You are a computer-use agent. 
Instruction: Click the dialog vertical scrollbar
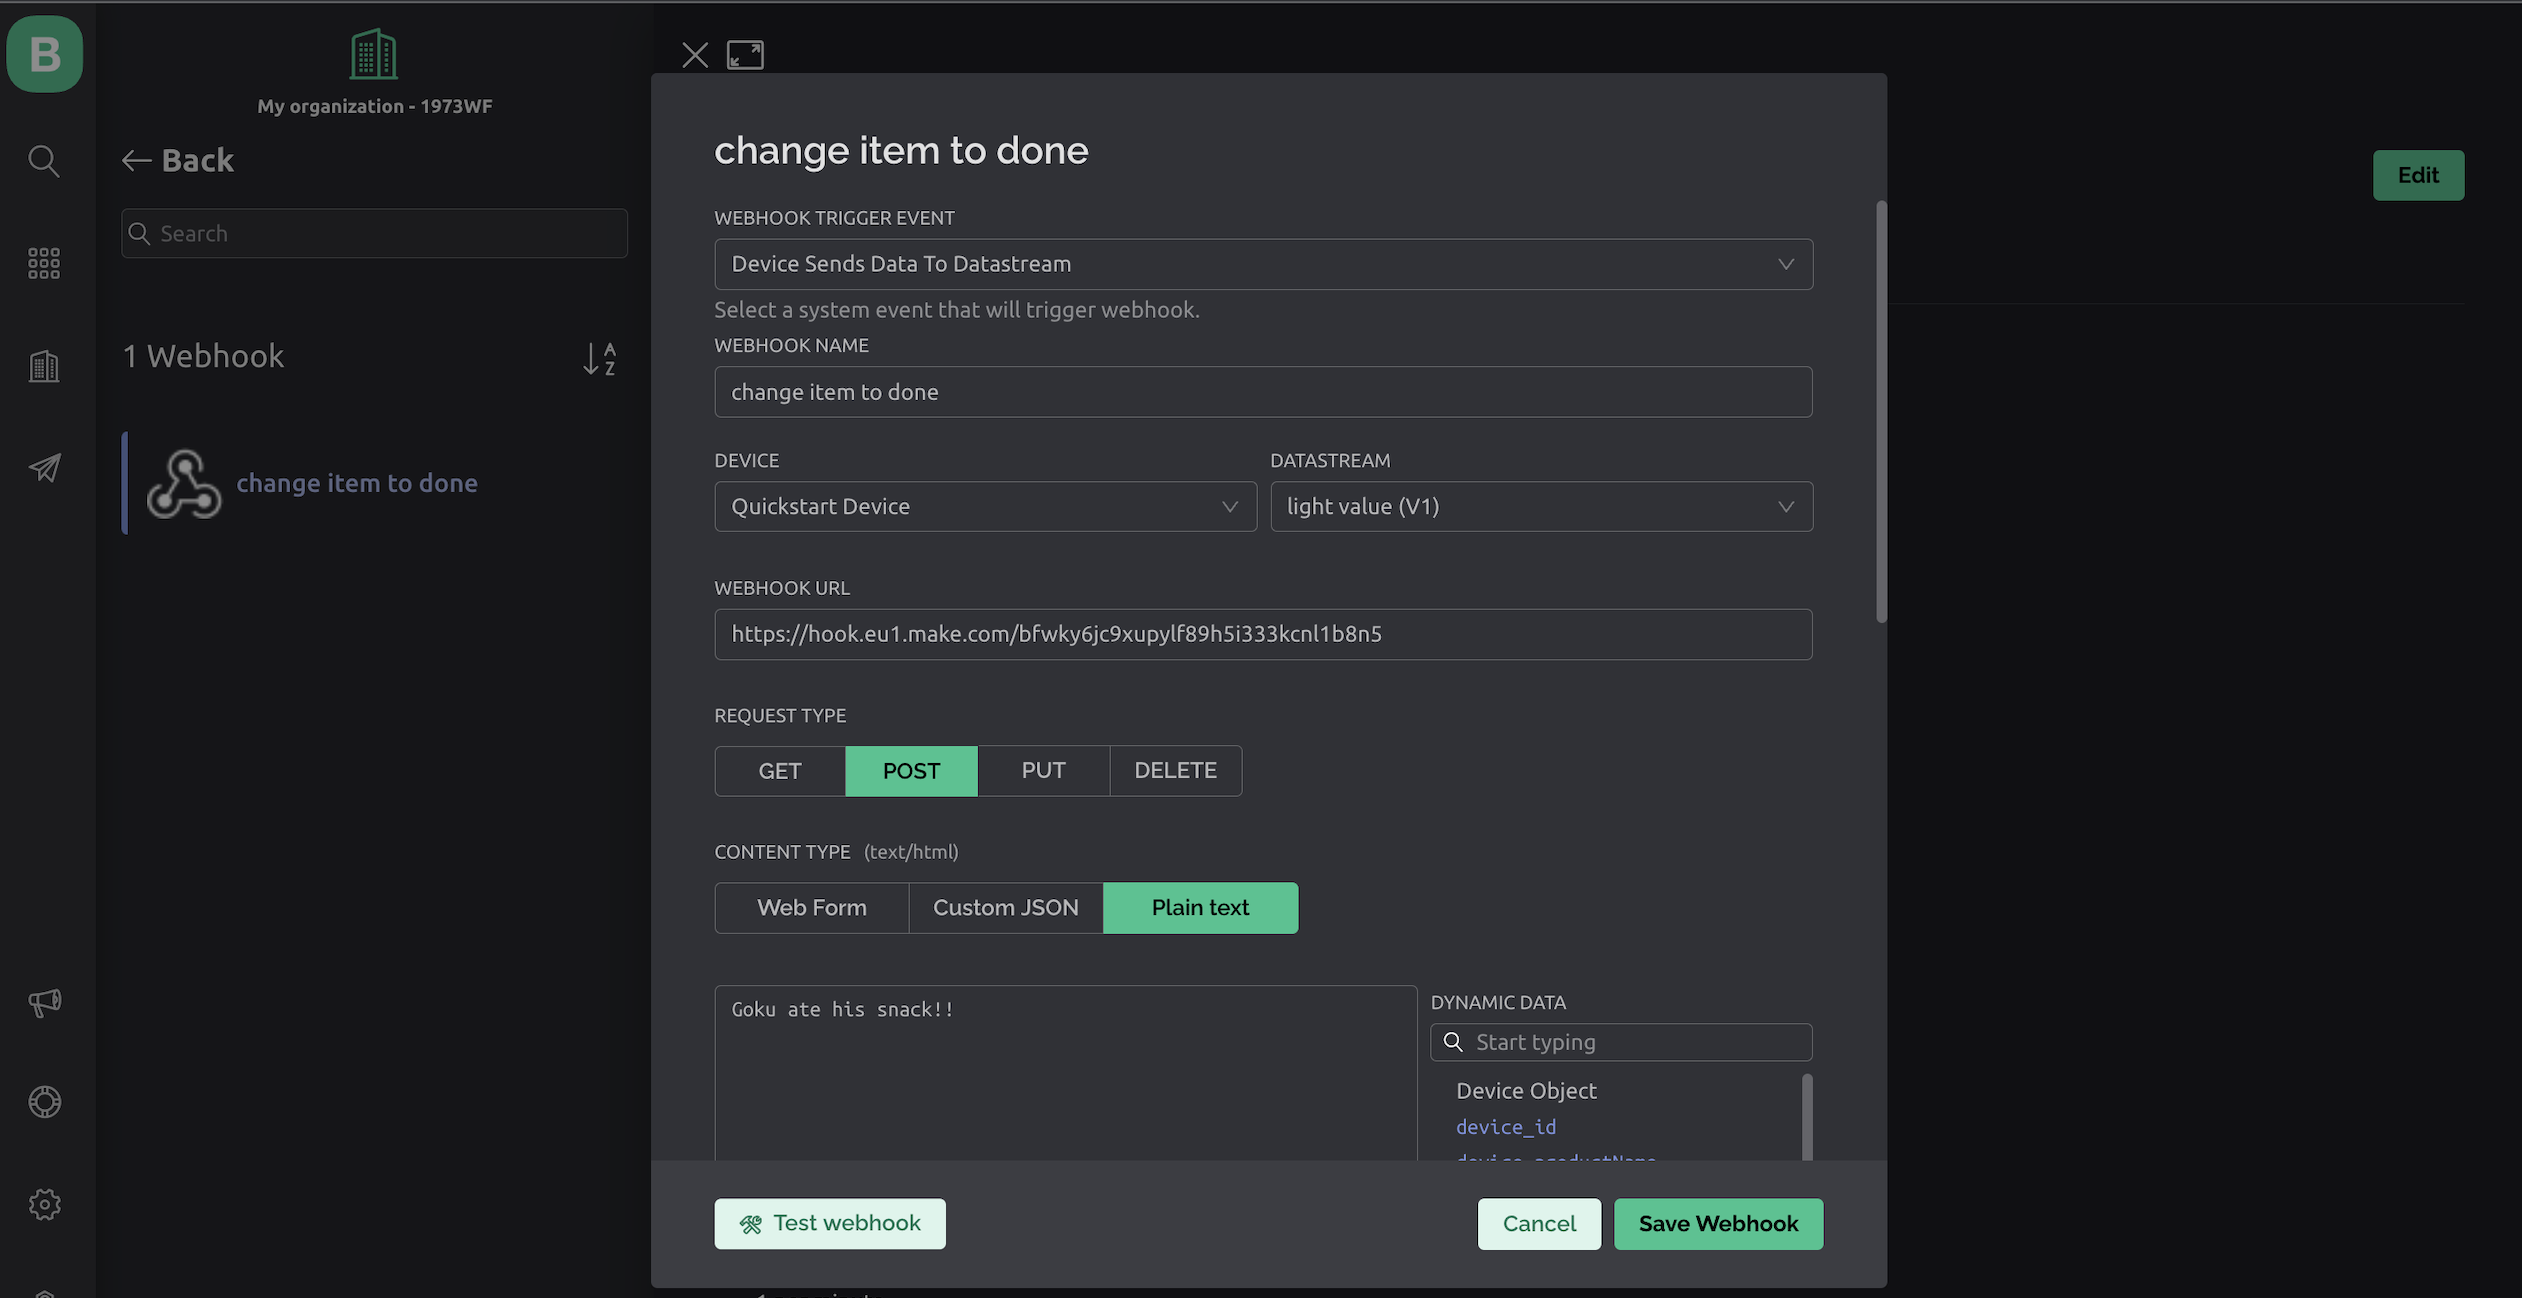coord(1881,412)
